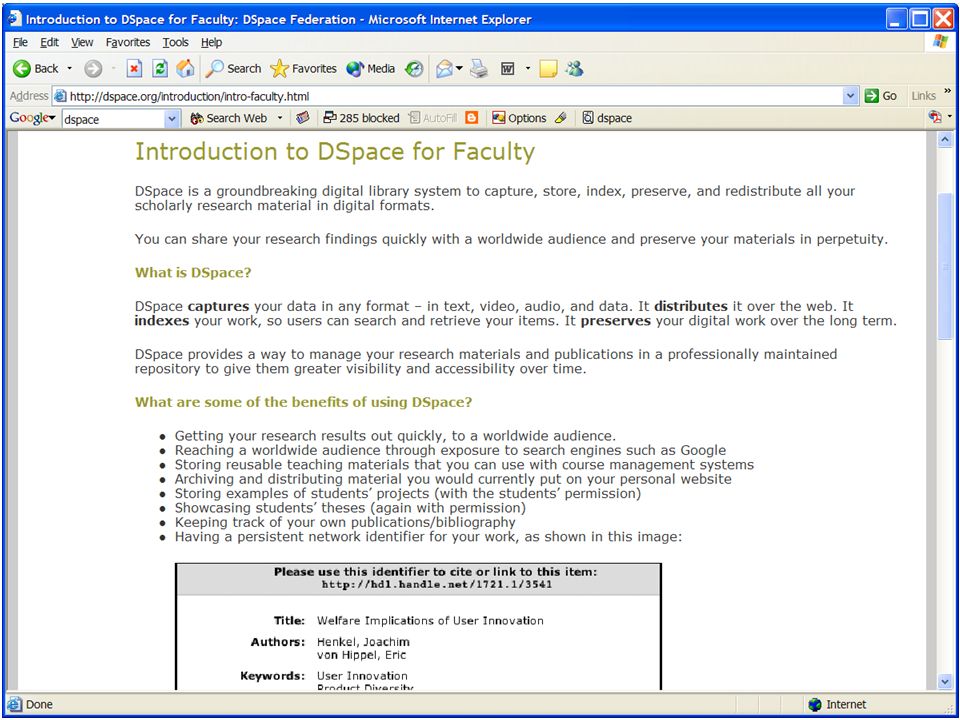This screenshot has height=720, width=960.
Task: Print the page using the printer icon
Action: click(479, 69)
